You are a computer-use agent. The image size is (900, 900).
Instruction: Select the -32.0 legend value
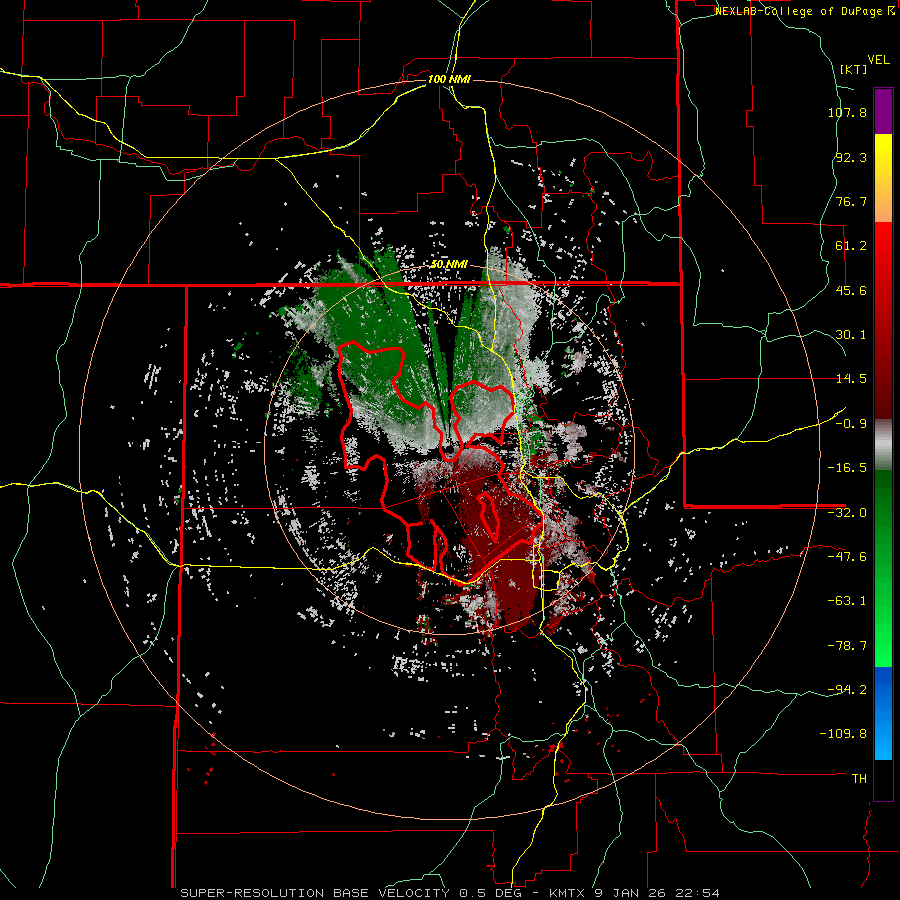point(847,513)
